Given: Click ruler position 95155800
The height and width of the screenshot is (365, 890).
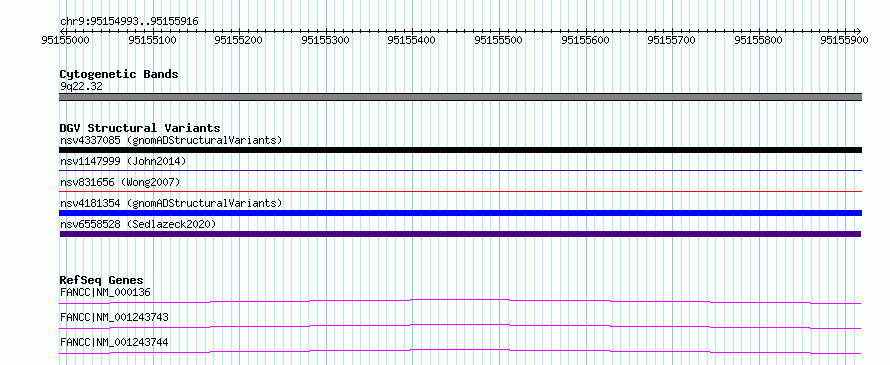Looking at the screenshot, I should click(x=758, y=40).
